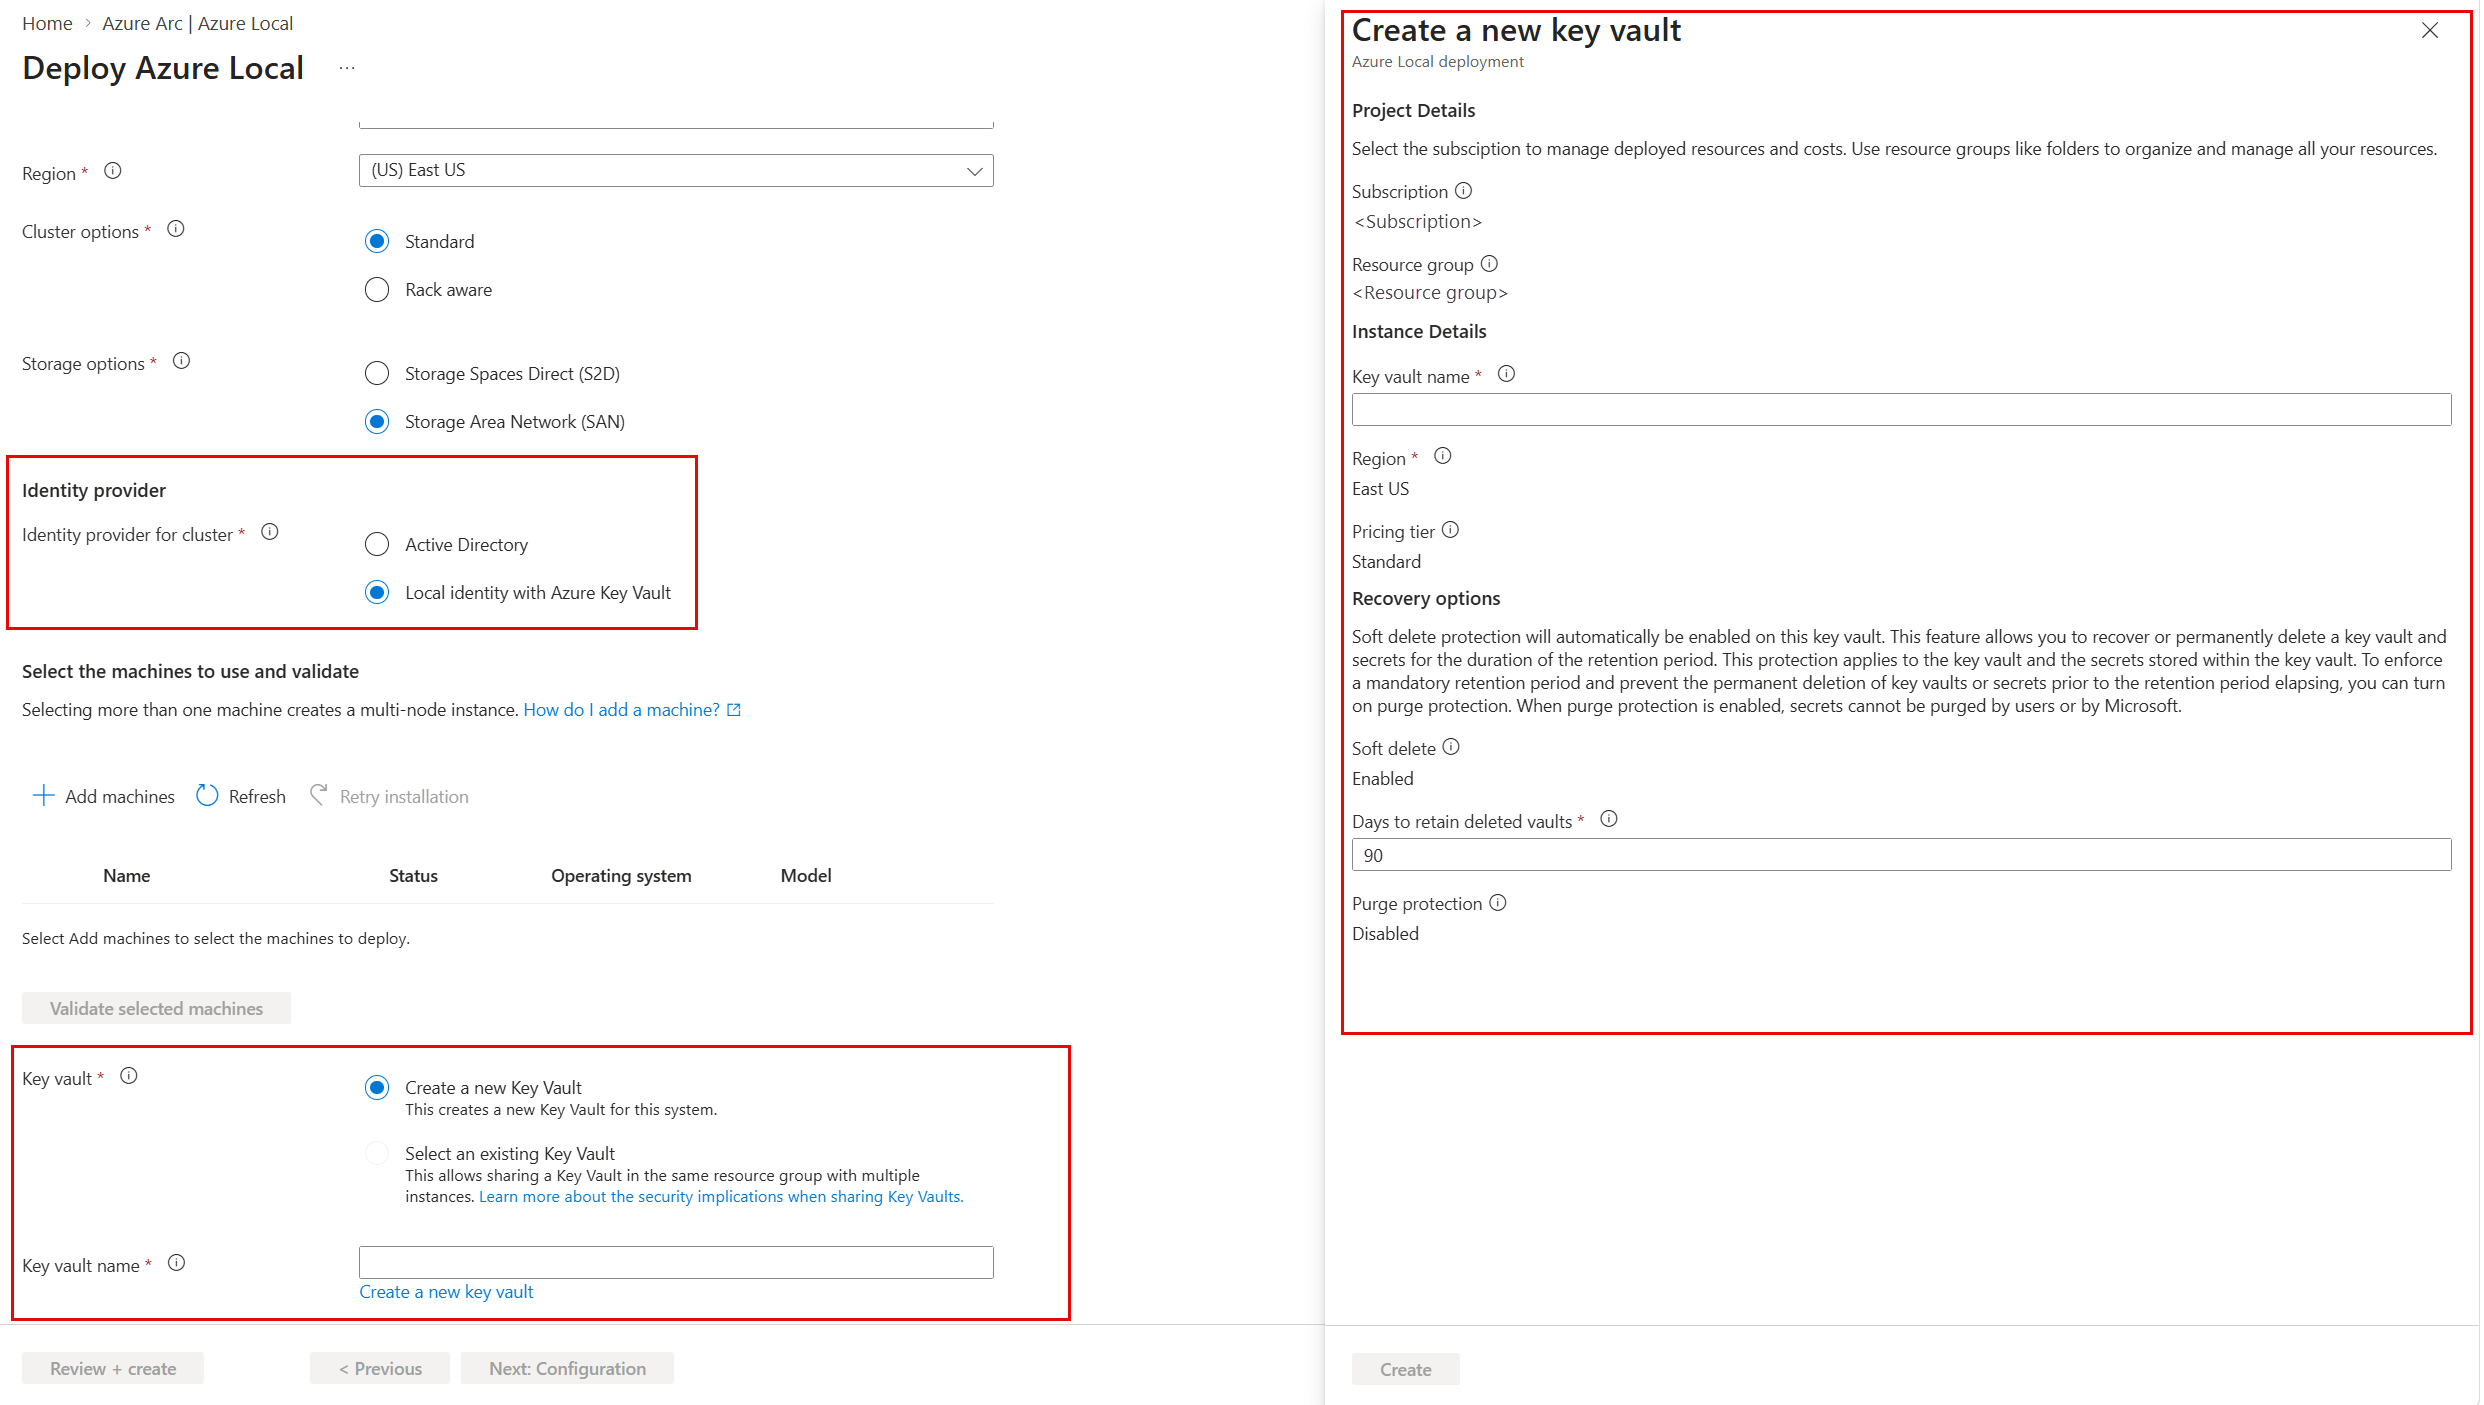Open the Create a new key vault link
Image resolution: width=2484 pixels, height=1405 pixels.
click(446, 1292)
